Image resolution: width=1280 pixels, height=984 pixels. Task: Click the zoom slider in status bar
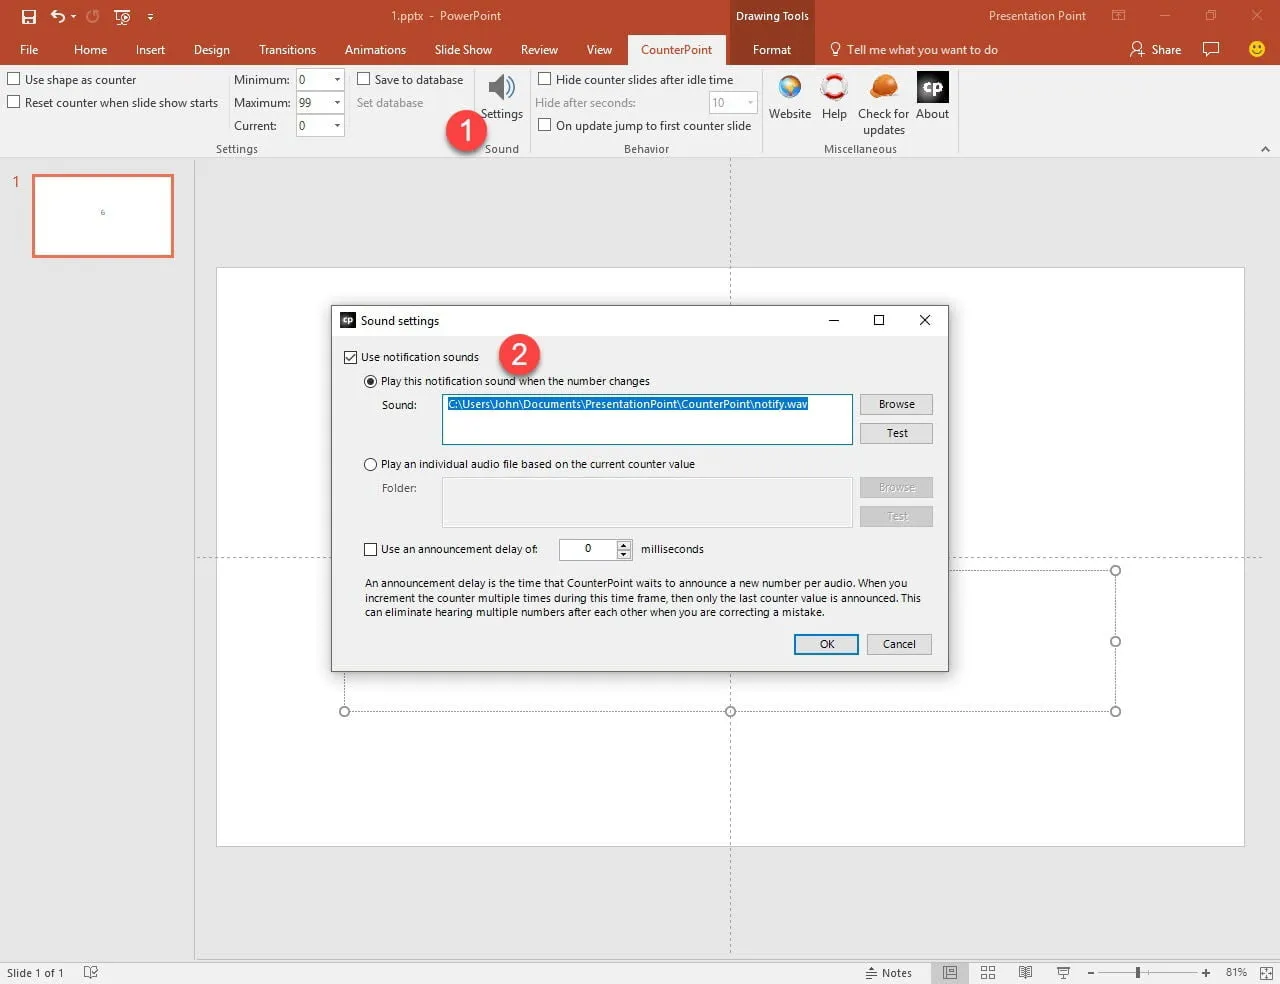click(1138, 972)
